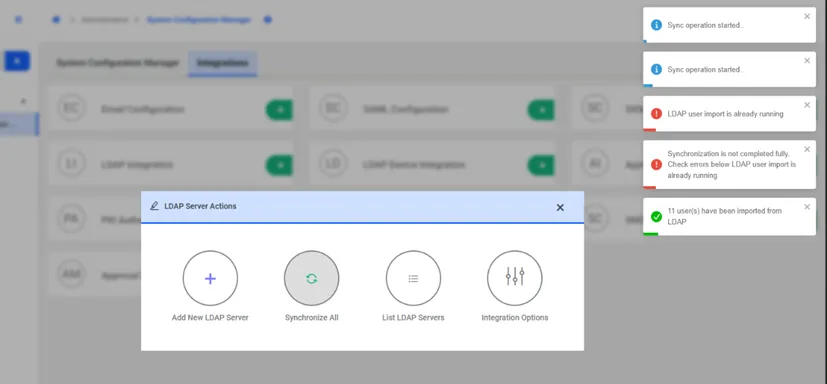Viewport: 827px width, 384px height.
Task: Click the blue plus button in the sidebar
Action: click(x=17, y=61)
